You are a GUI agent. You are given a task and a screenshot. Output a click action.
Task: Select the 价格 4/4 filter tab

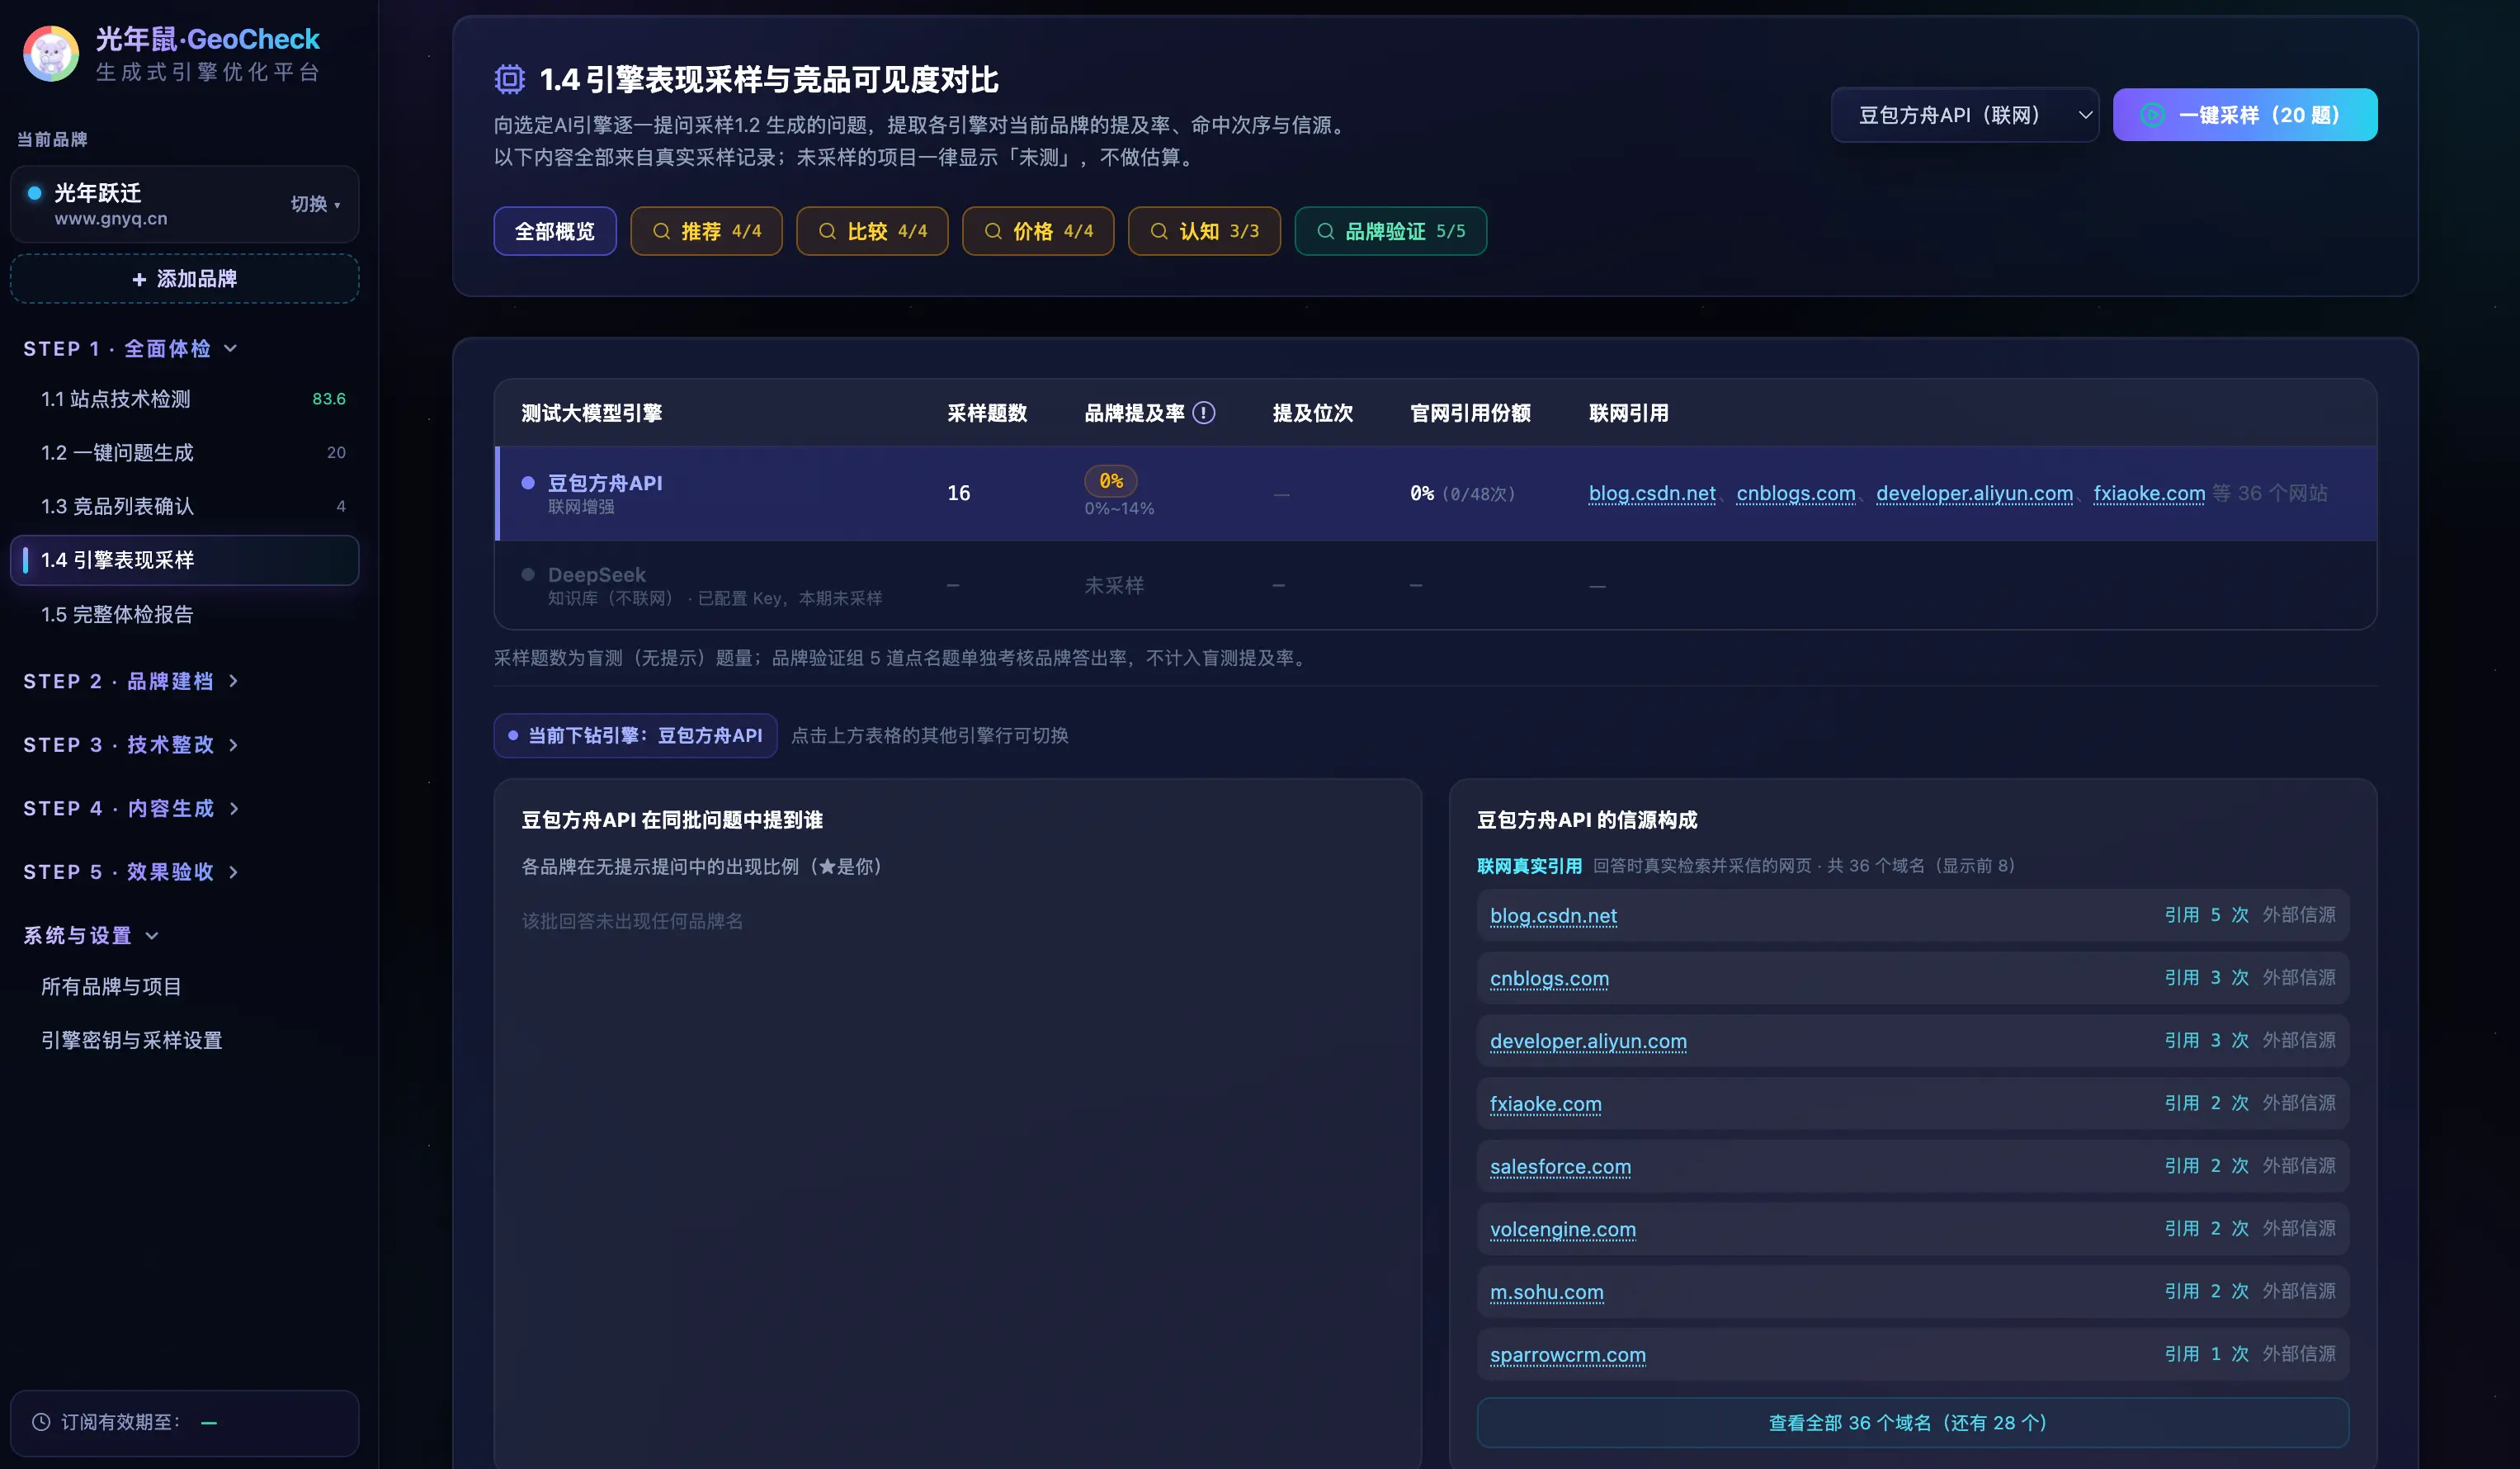pyautogui.click(x=1038, y=231)
